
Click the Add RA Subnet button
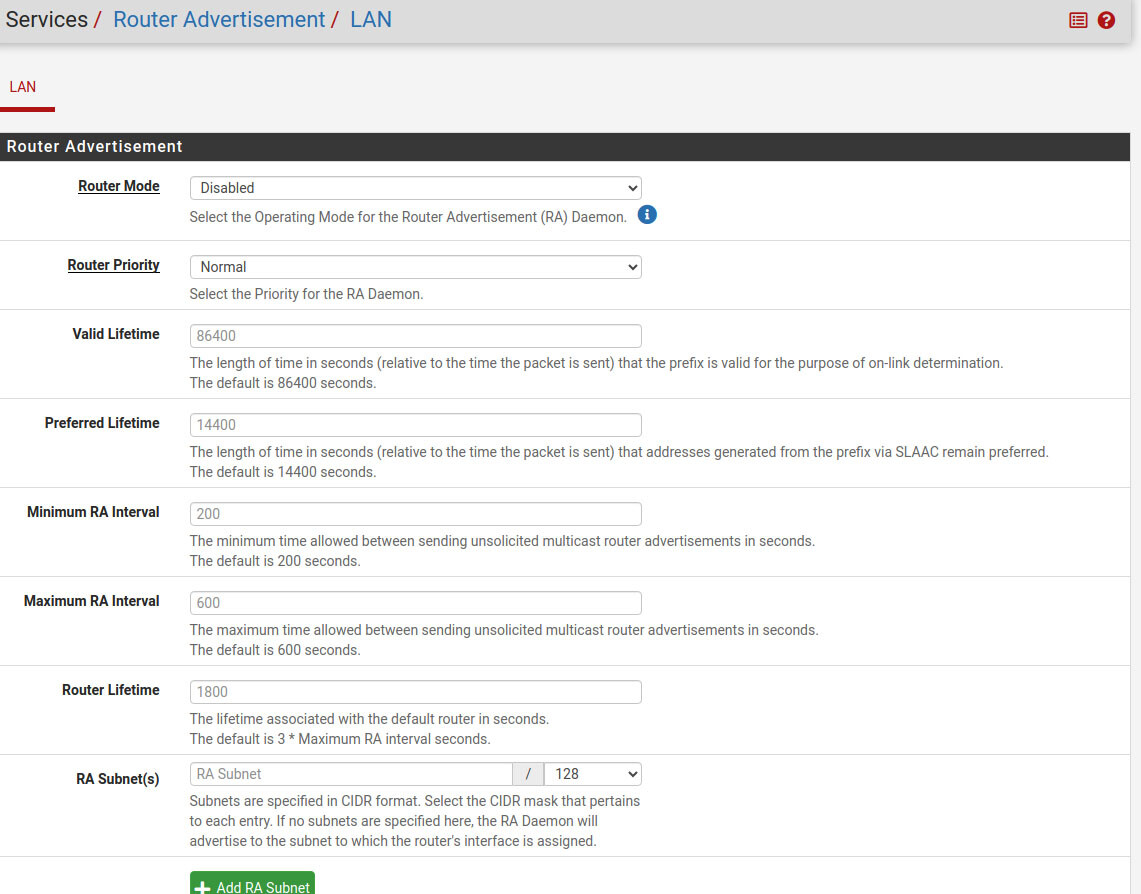click(253, 884)
